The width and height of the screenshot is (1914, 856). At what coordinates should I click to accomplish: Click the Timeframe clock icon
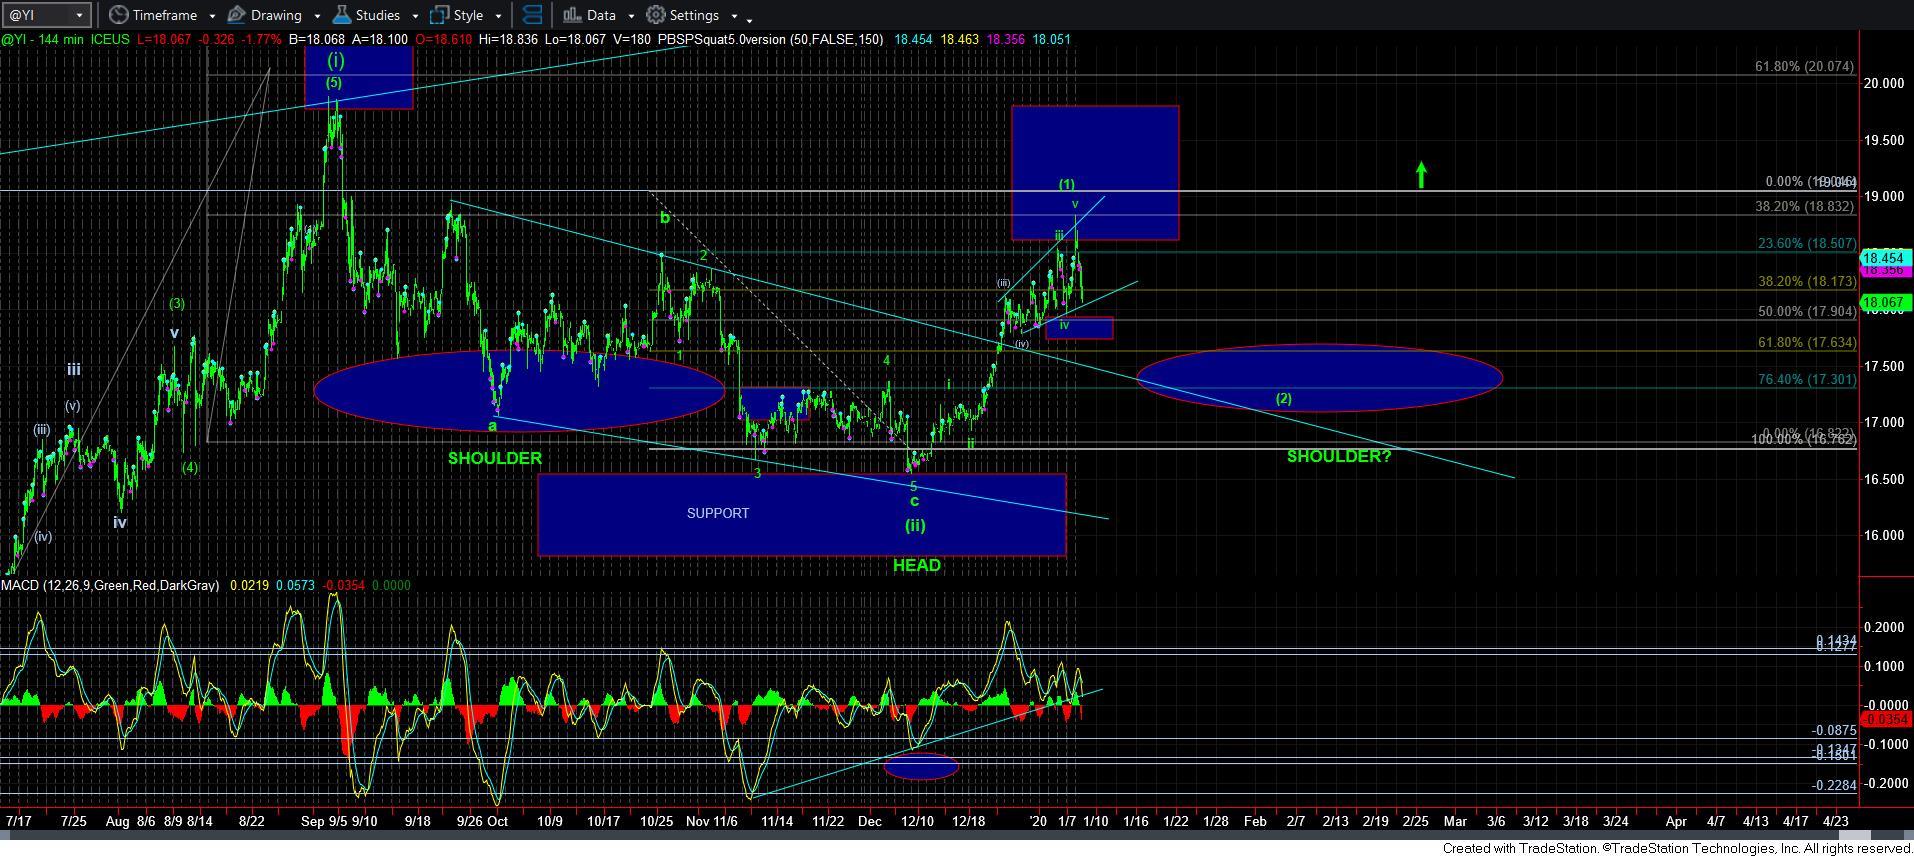point(119,15)
